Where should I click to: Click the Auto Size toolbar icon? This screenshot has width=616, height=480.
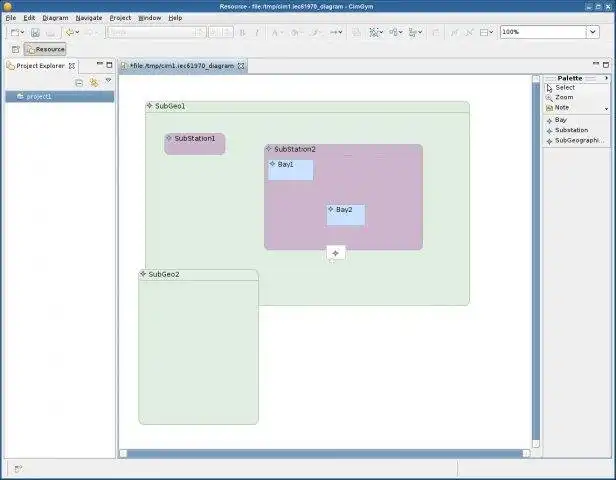point(436,33)
